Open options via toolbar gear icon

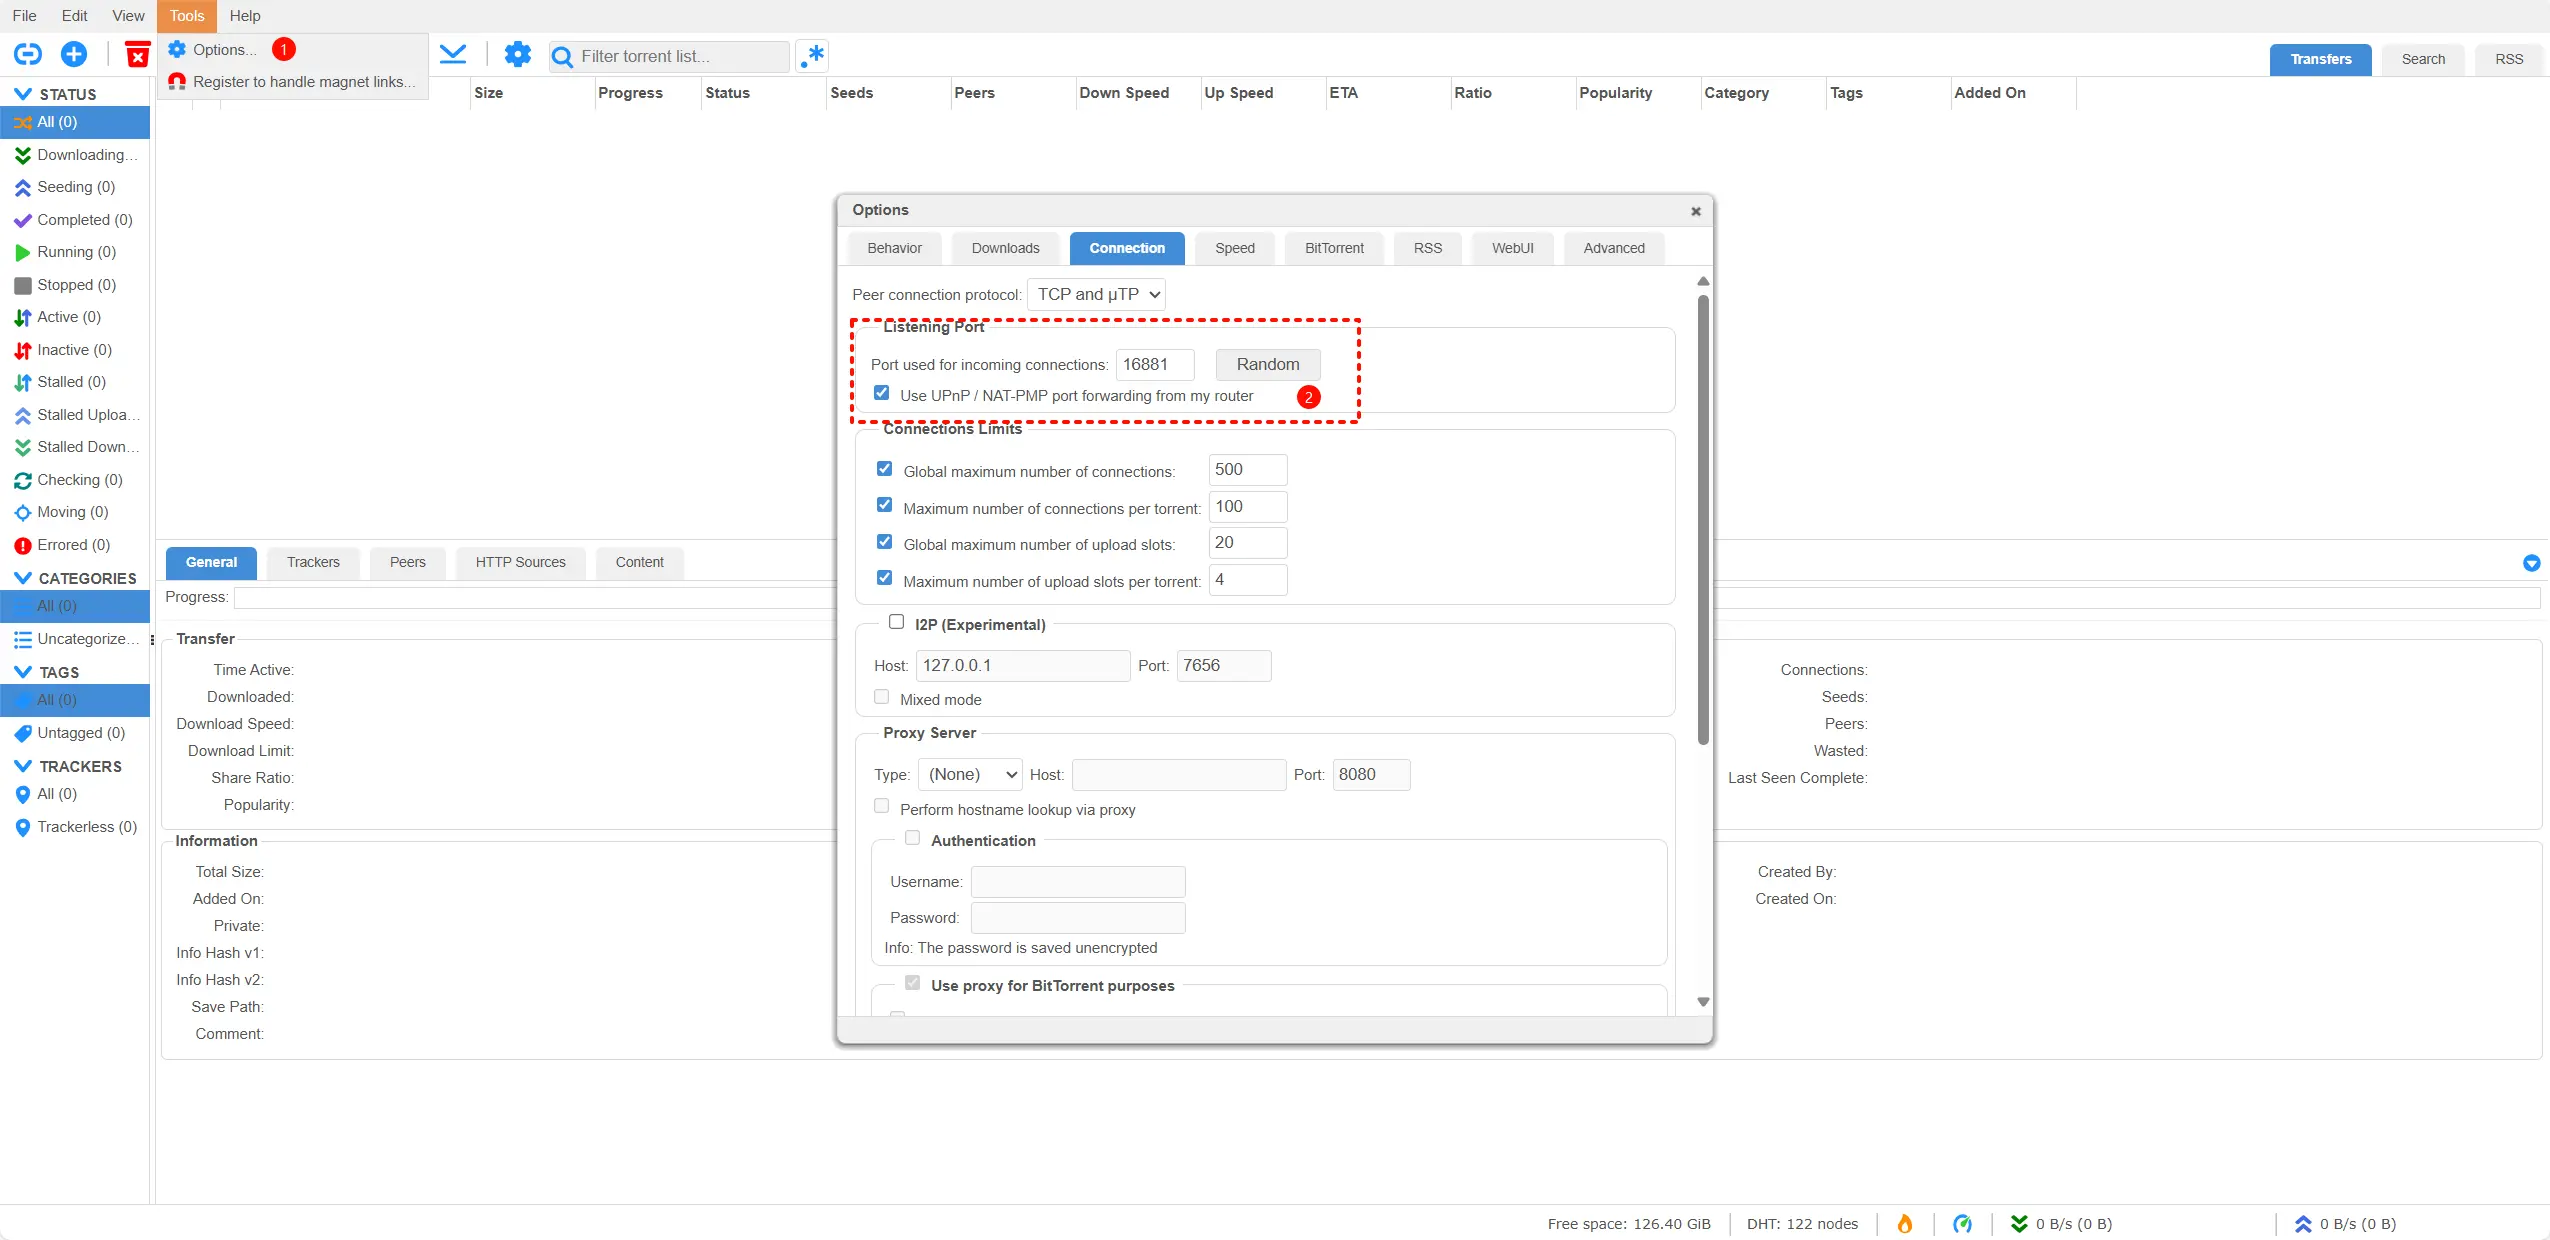coord(517,54)
